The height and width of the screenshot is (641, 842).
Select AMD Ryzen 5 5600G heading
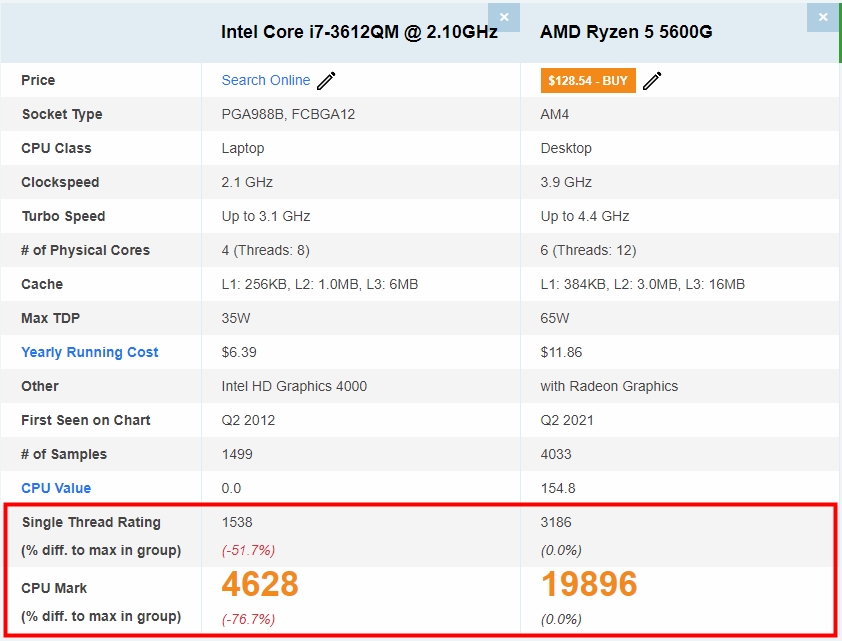tap(626, 32)
